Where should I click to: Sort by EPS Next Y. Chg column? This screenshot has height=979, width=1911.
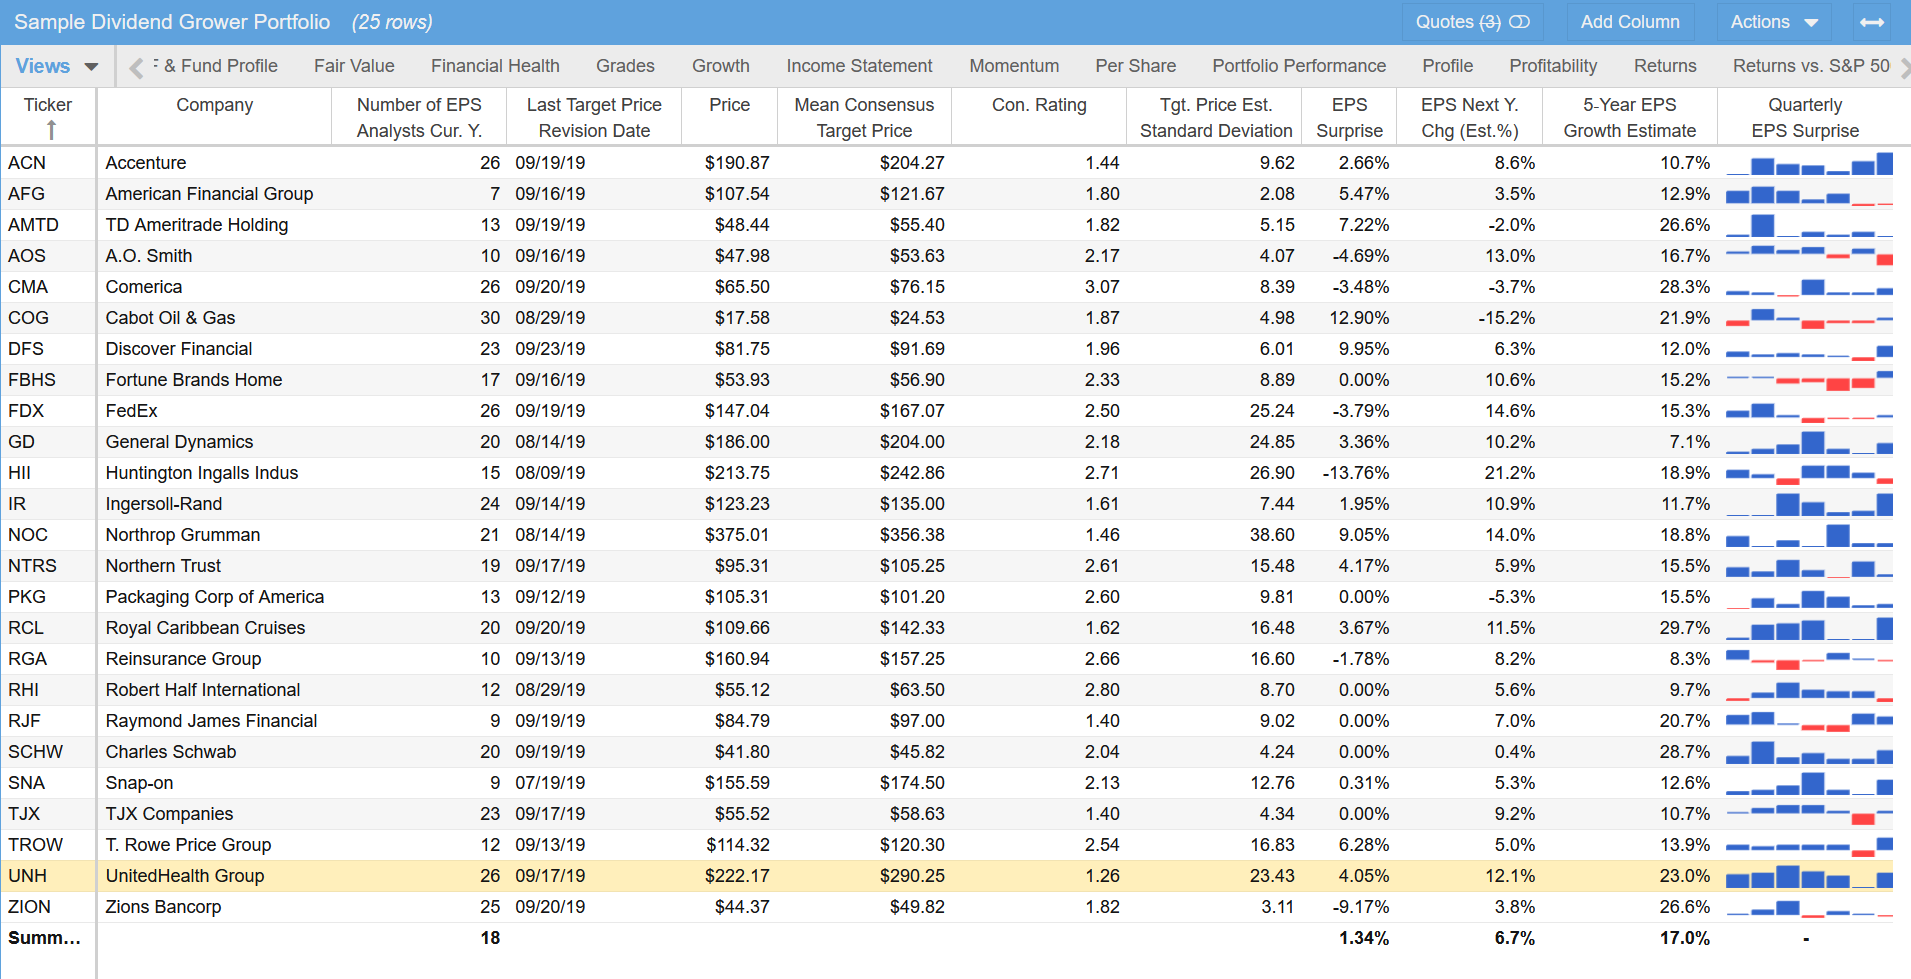(x=1469, y=118)
